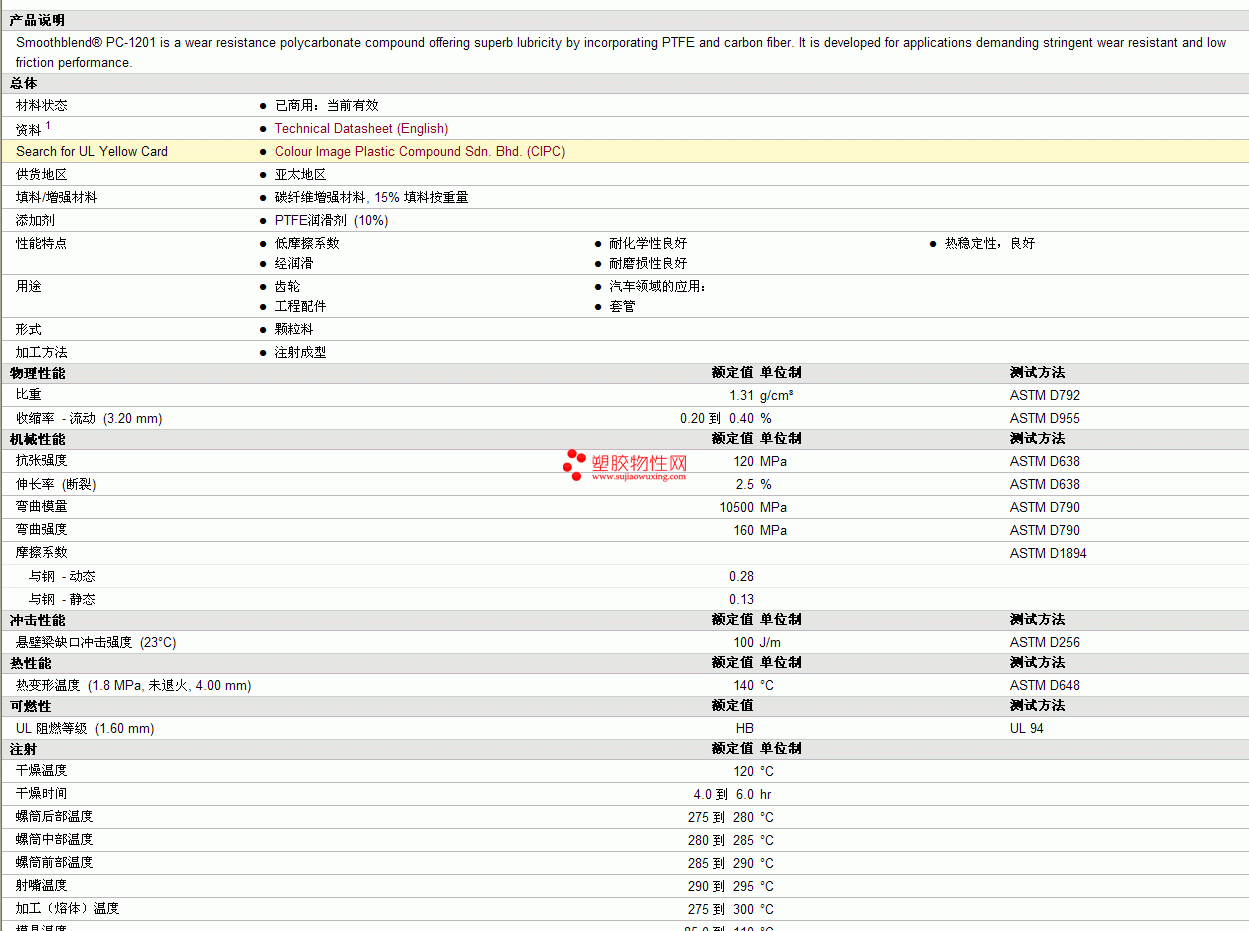Click the feature 耐磨损性良好
Viewport: 1249px width, 931px height.
click(x=648, y=263)
